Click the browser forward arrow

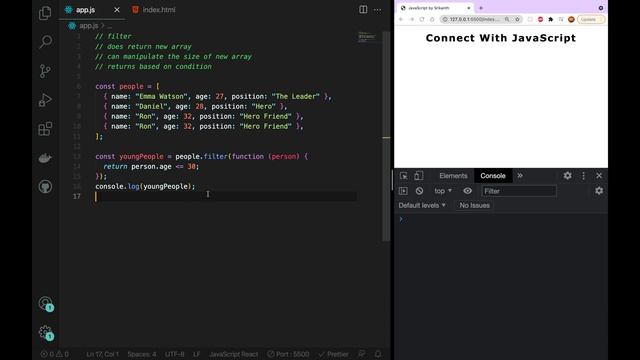pyautogui.click(x=411, y=19)
